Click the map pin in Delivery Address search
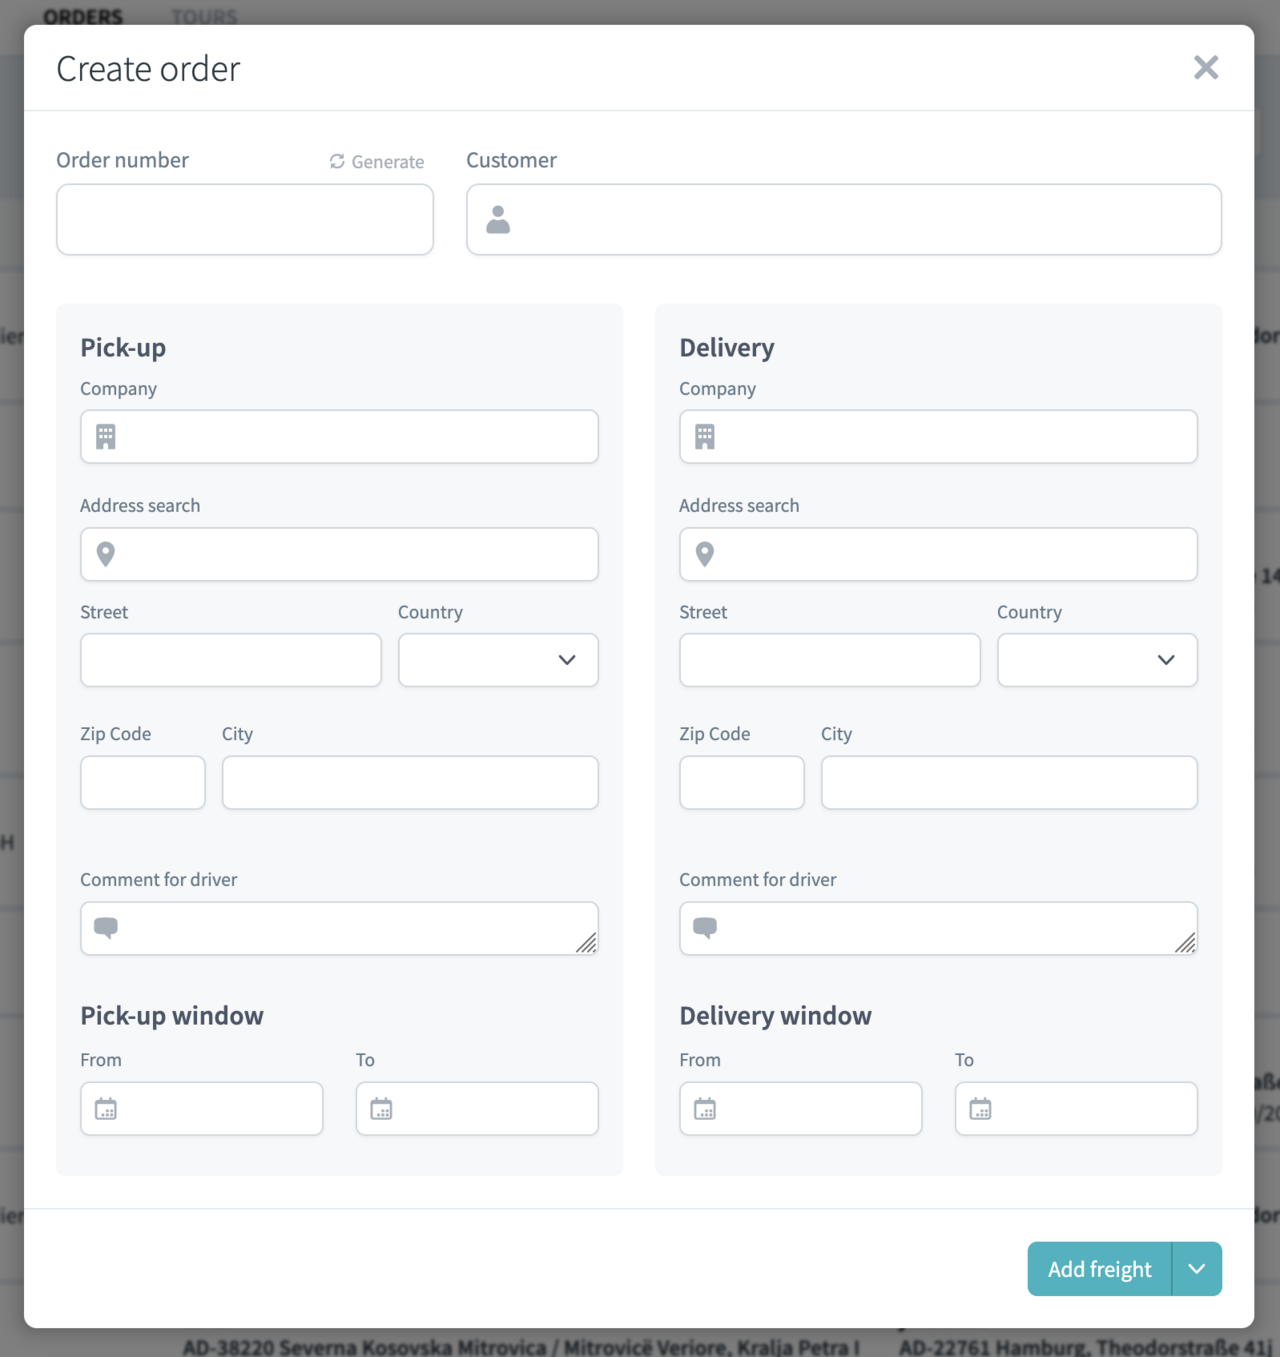 pyautogui.click(x=705, y=554)
